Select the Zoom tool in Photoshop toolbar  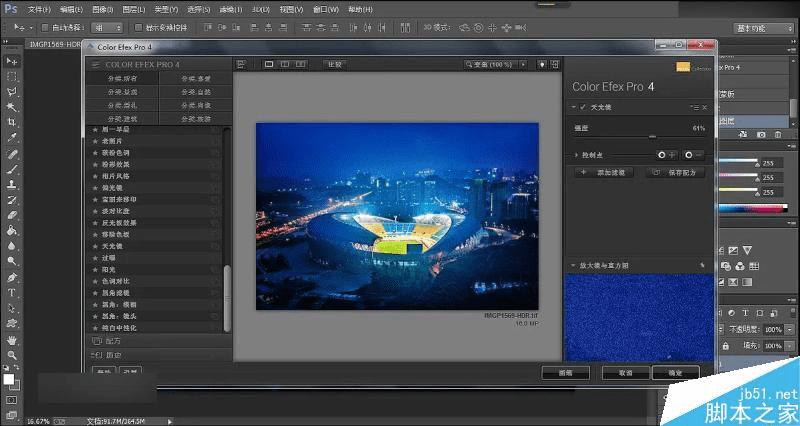pyautogui.click(x=12, y=355)
